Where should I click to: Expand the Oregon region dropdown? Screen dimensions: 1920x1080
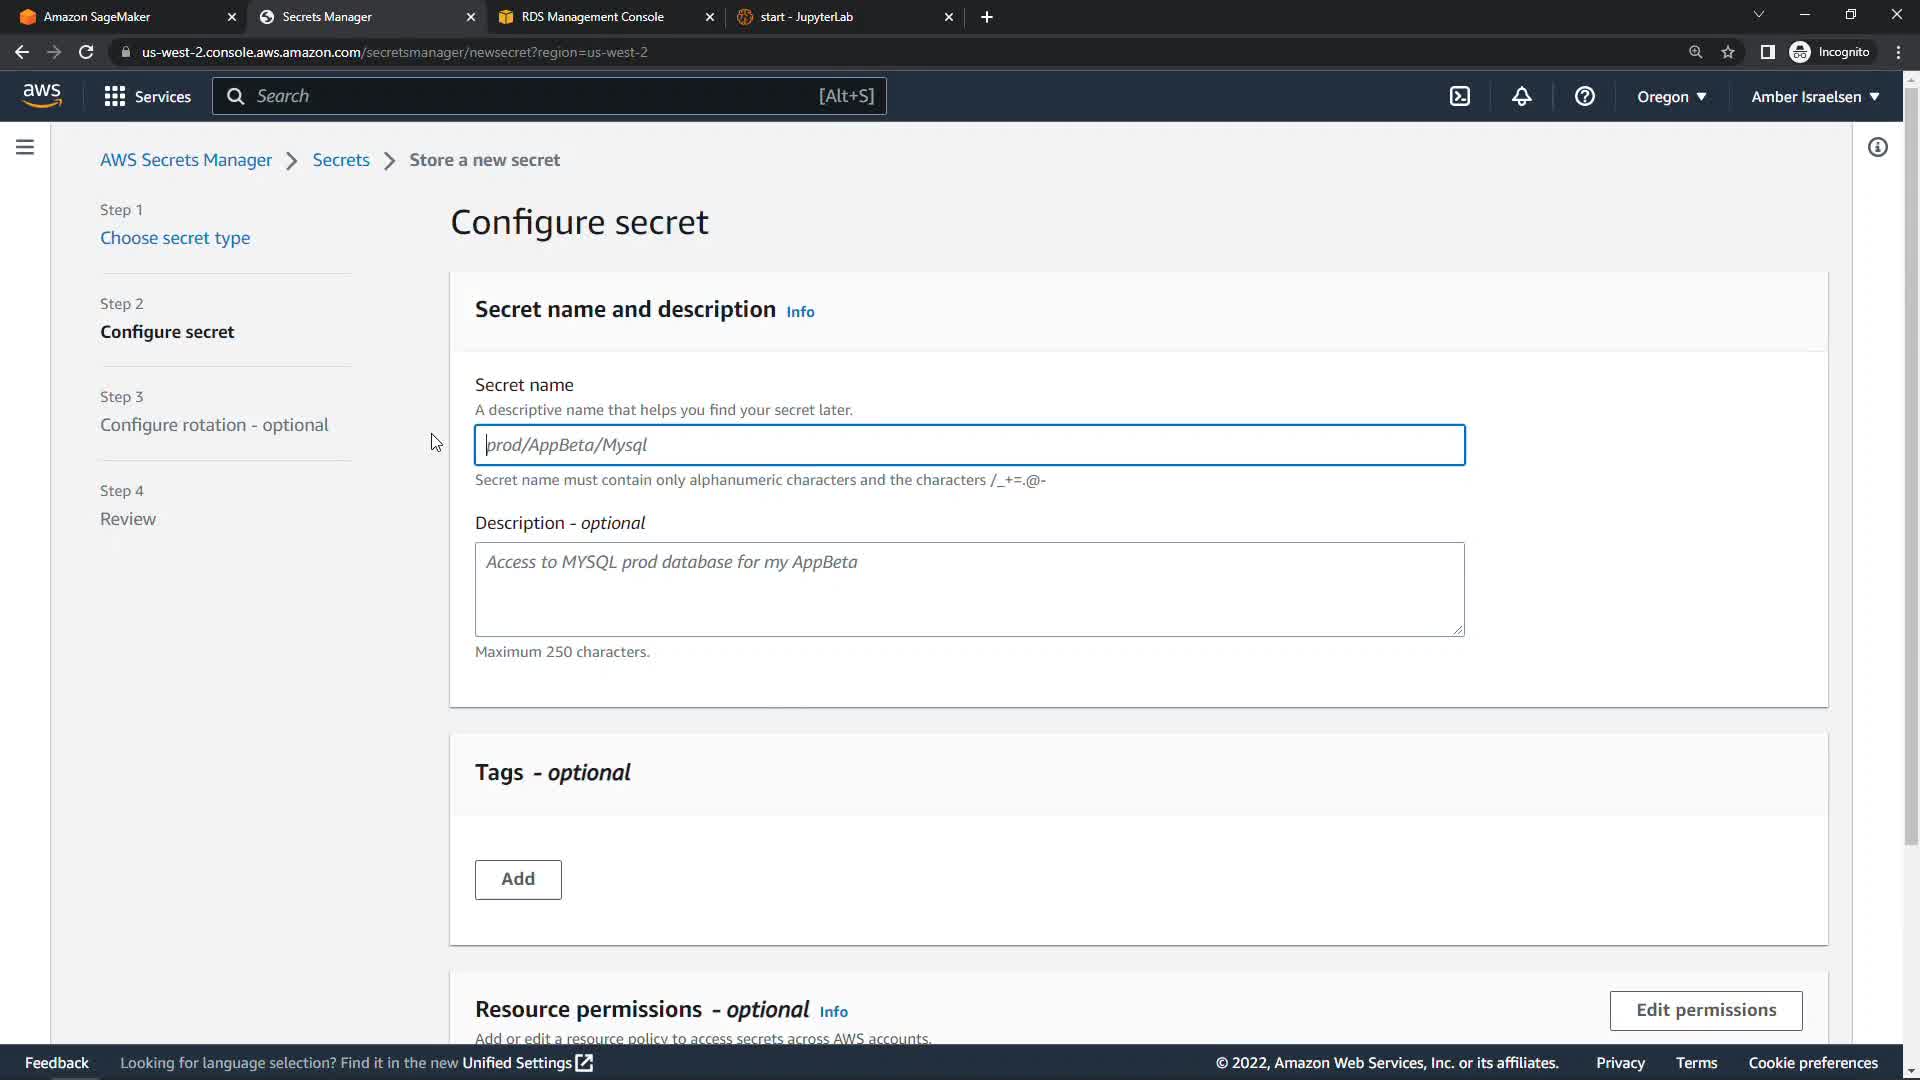coord(1671,96)
